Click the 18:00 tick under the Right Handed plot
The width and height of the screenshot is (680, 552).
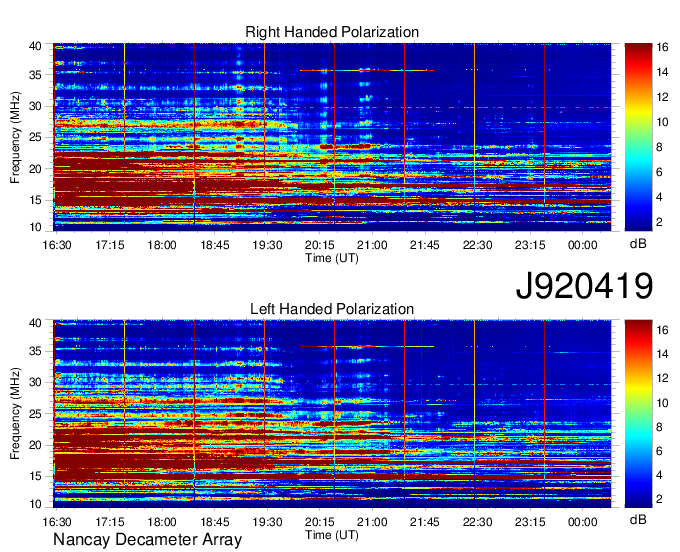tap(162, 245)
